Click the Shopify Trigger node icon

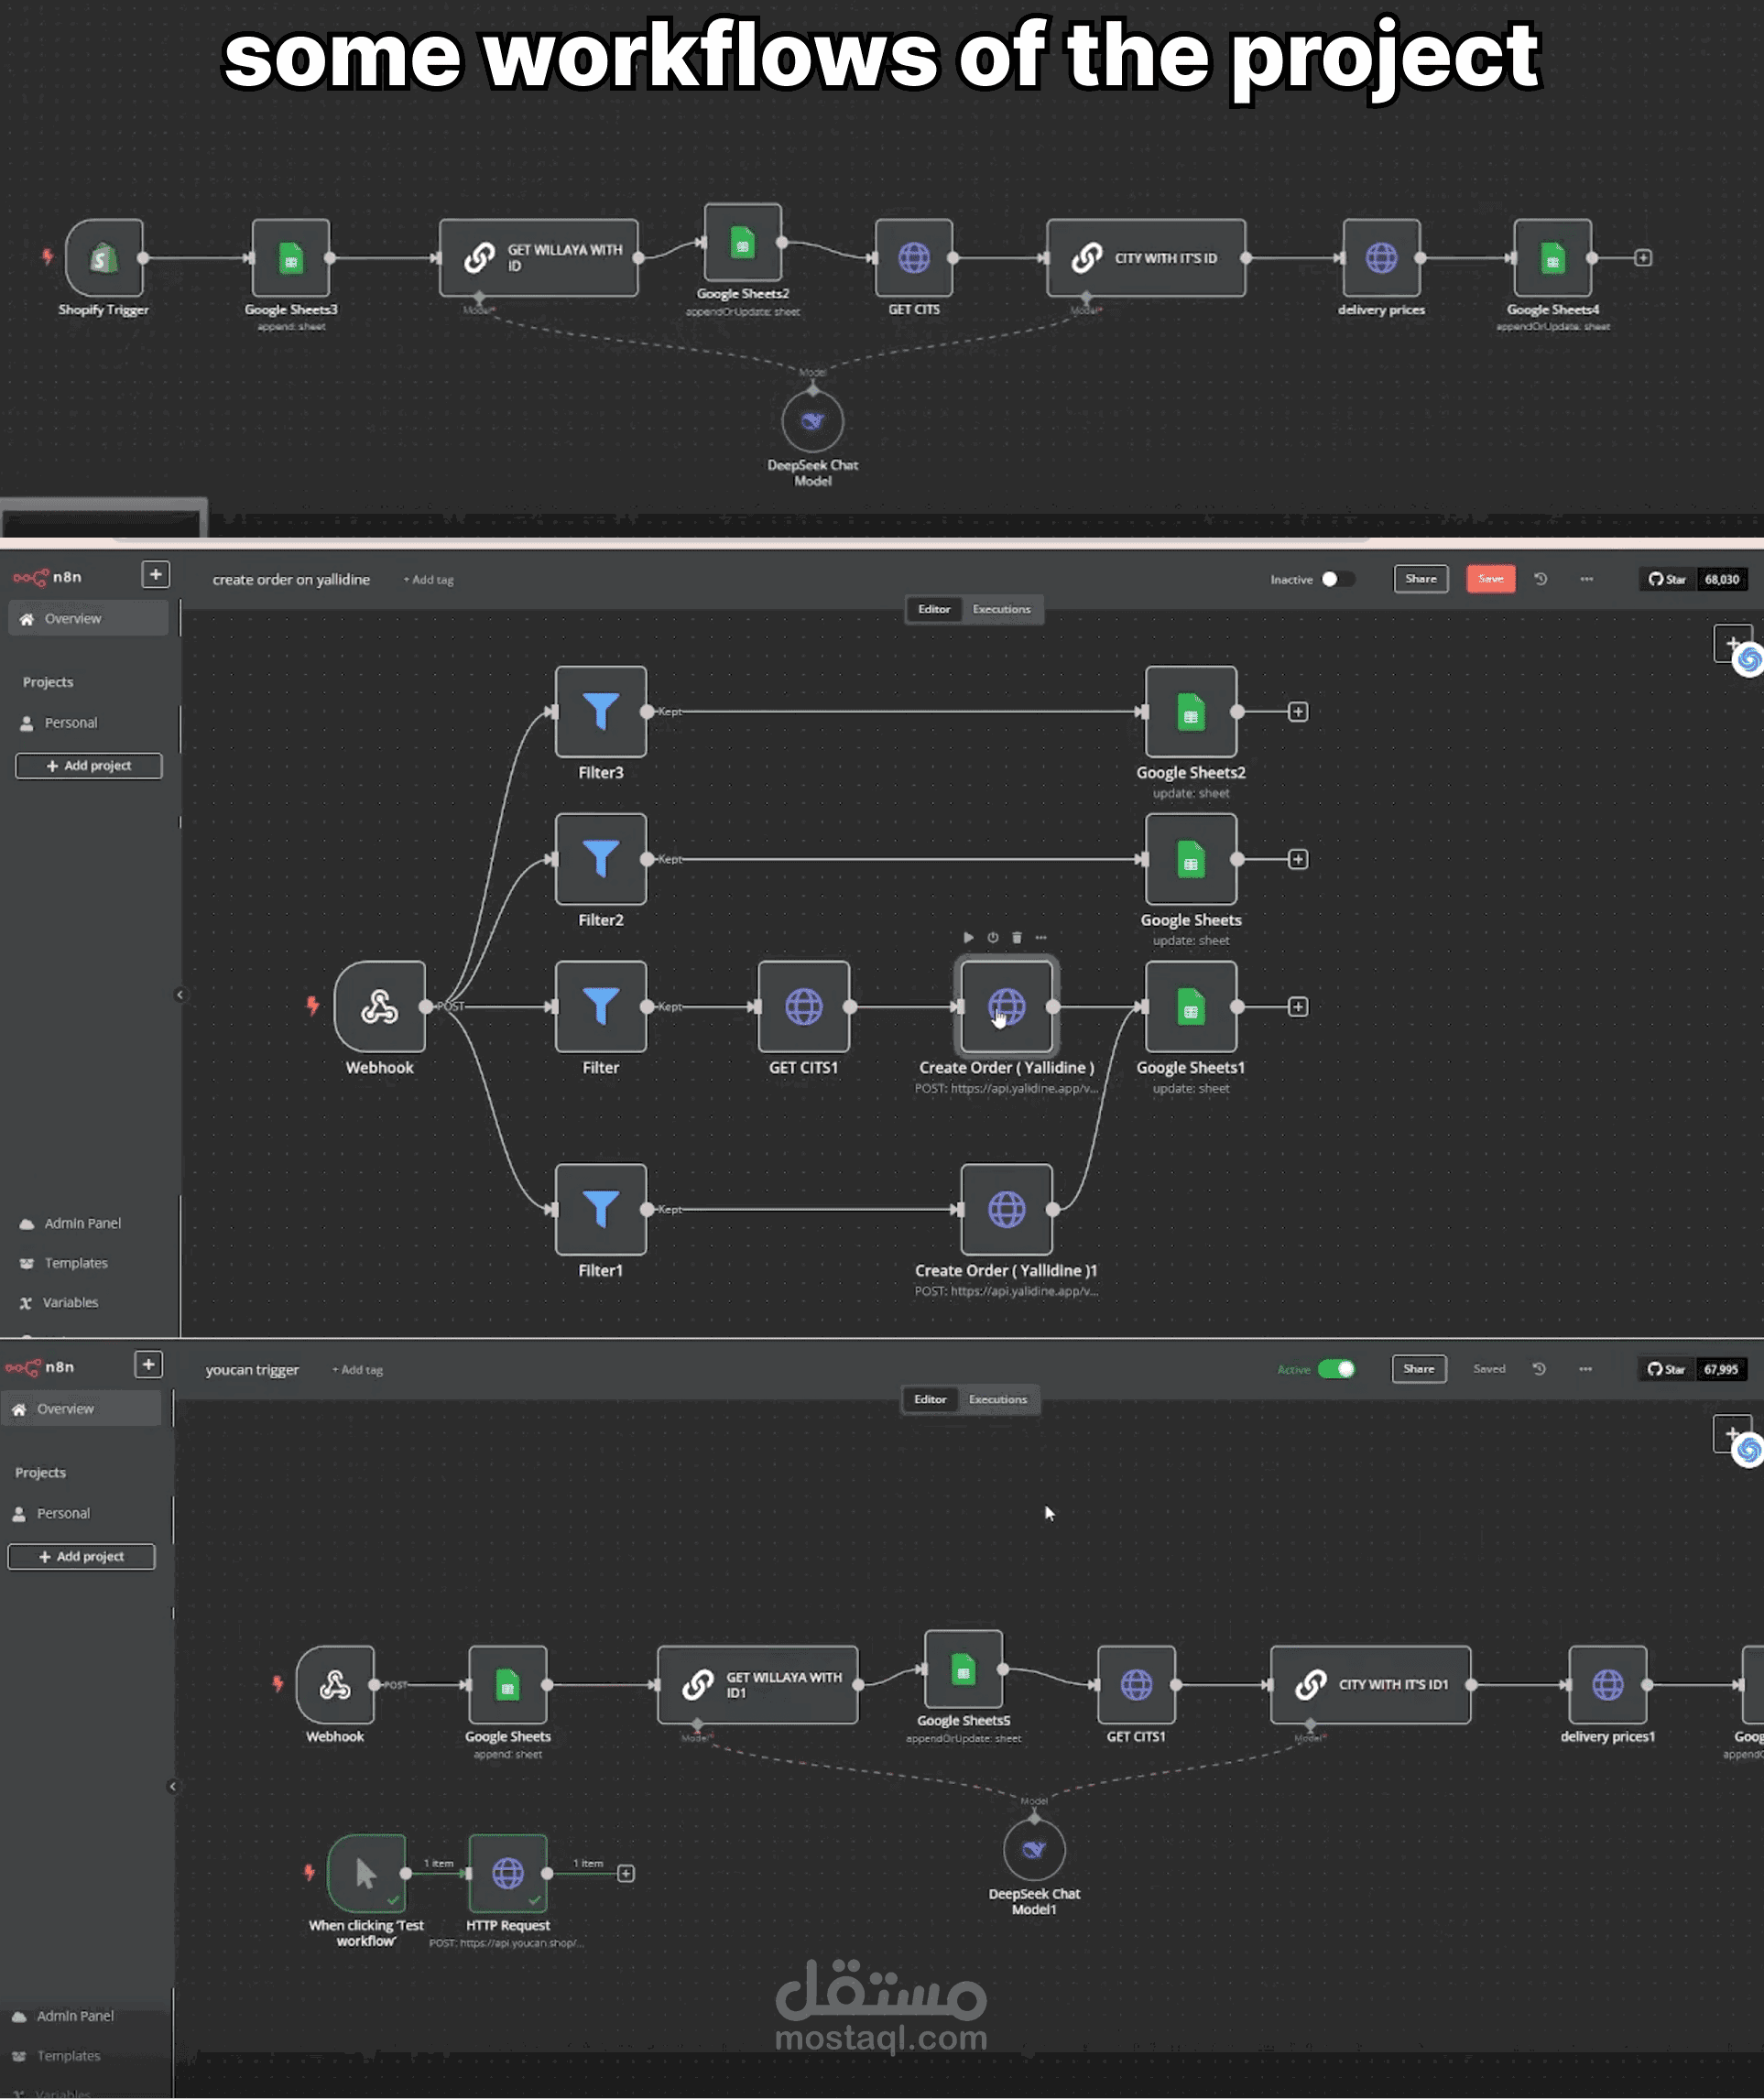click(x=104, y=258)
